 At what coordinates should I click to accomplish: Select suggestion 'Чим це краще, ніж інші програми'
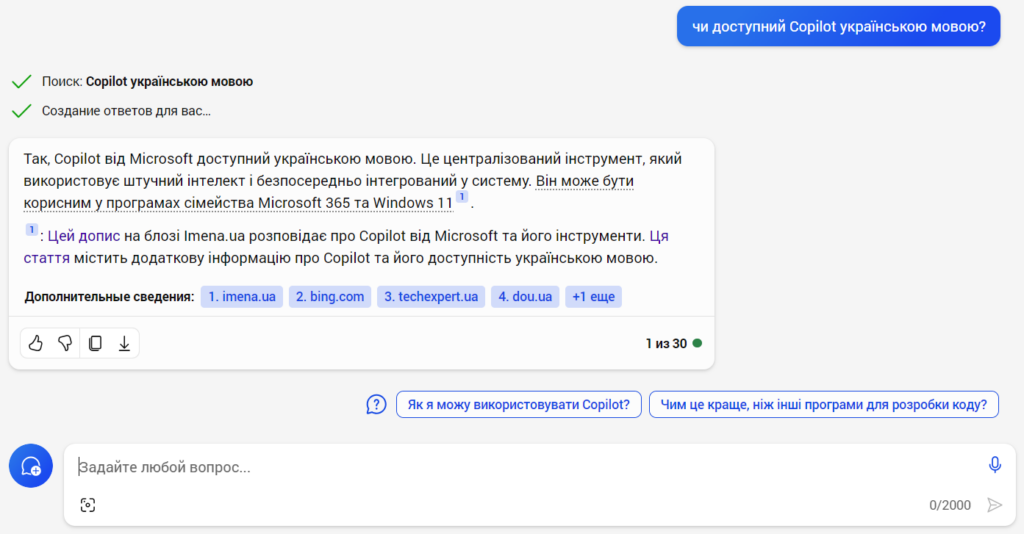pos(824,405)
